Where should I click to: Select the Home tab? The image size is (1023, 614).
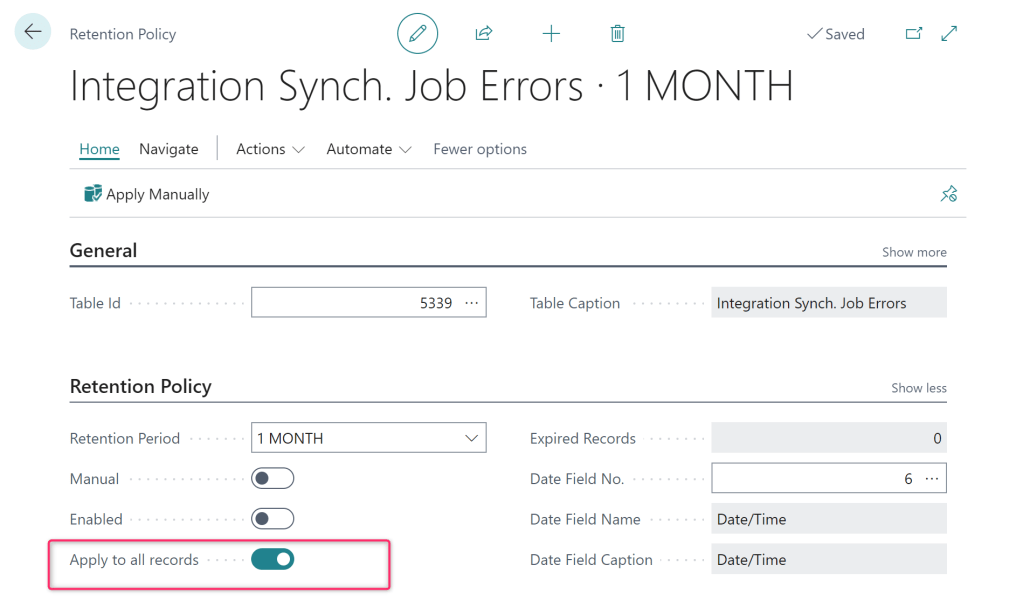(x=99, y=149)
